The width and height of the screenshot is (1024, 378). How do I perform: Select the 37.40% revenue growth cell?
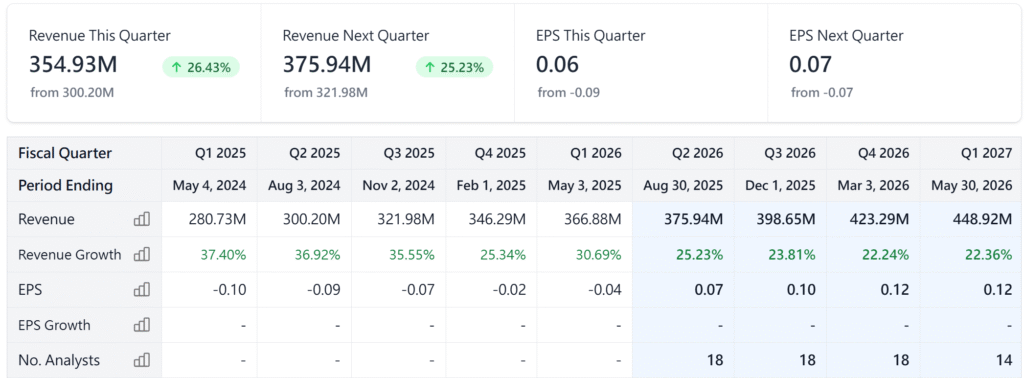click(224, 255)
